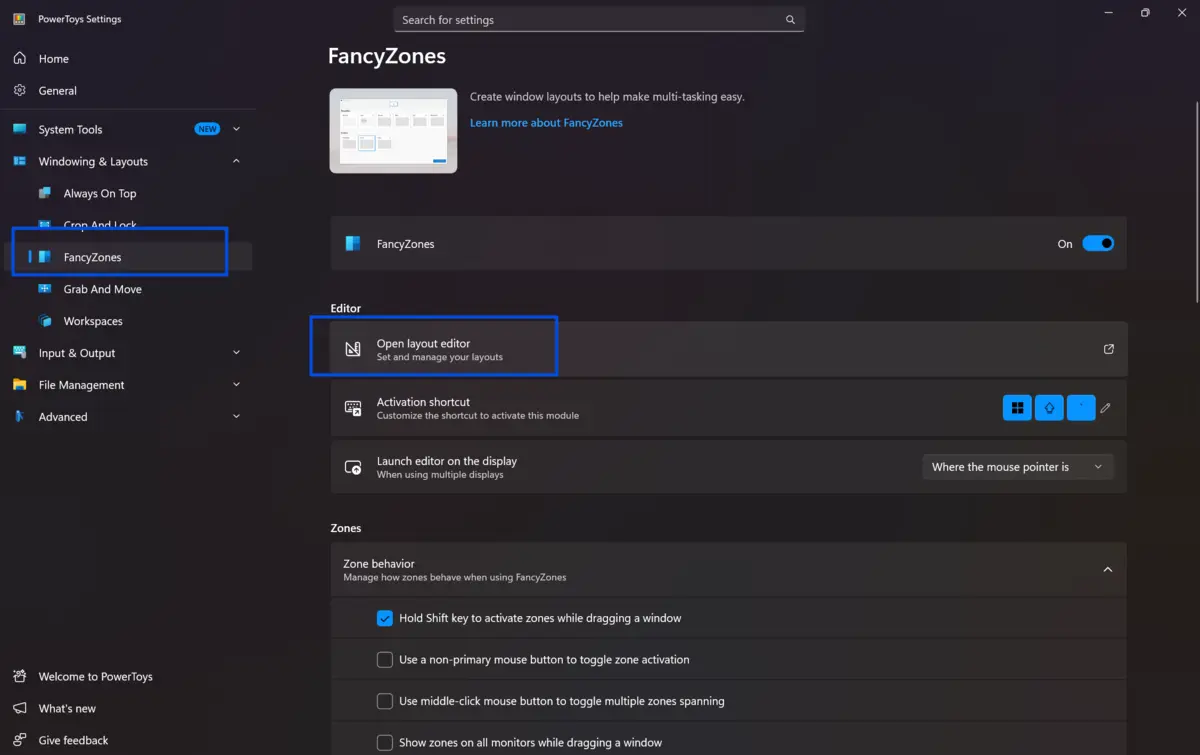The image size is (1200, 755).
Task: Click the Home icon in sidebar
Action: (19, 59)
